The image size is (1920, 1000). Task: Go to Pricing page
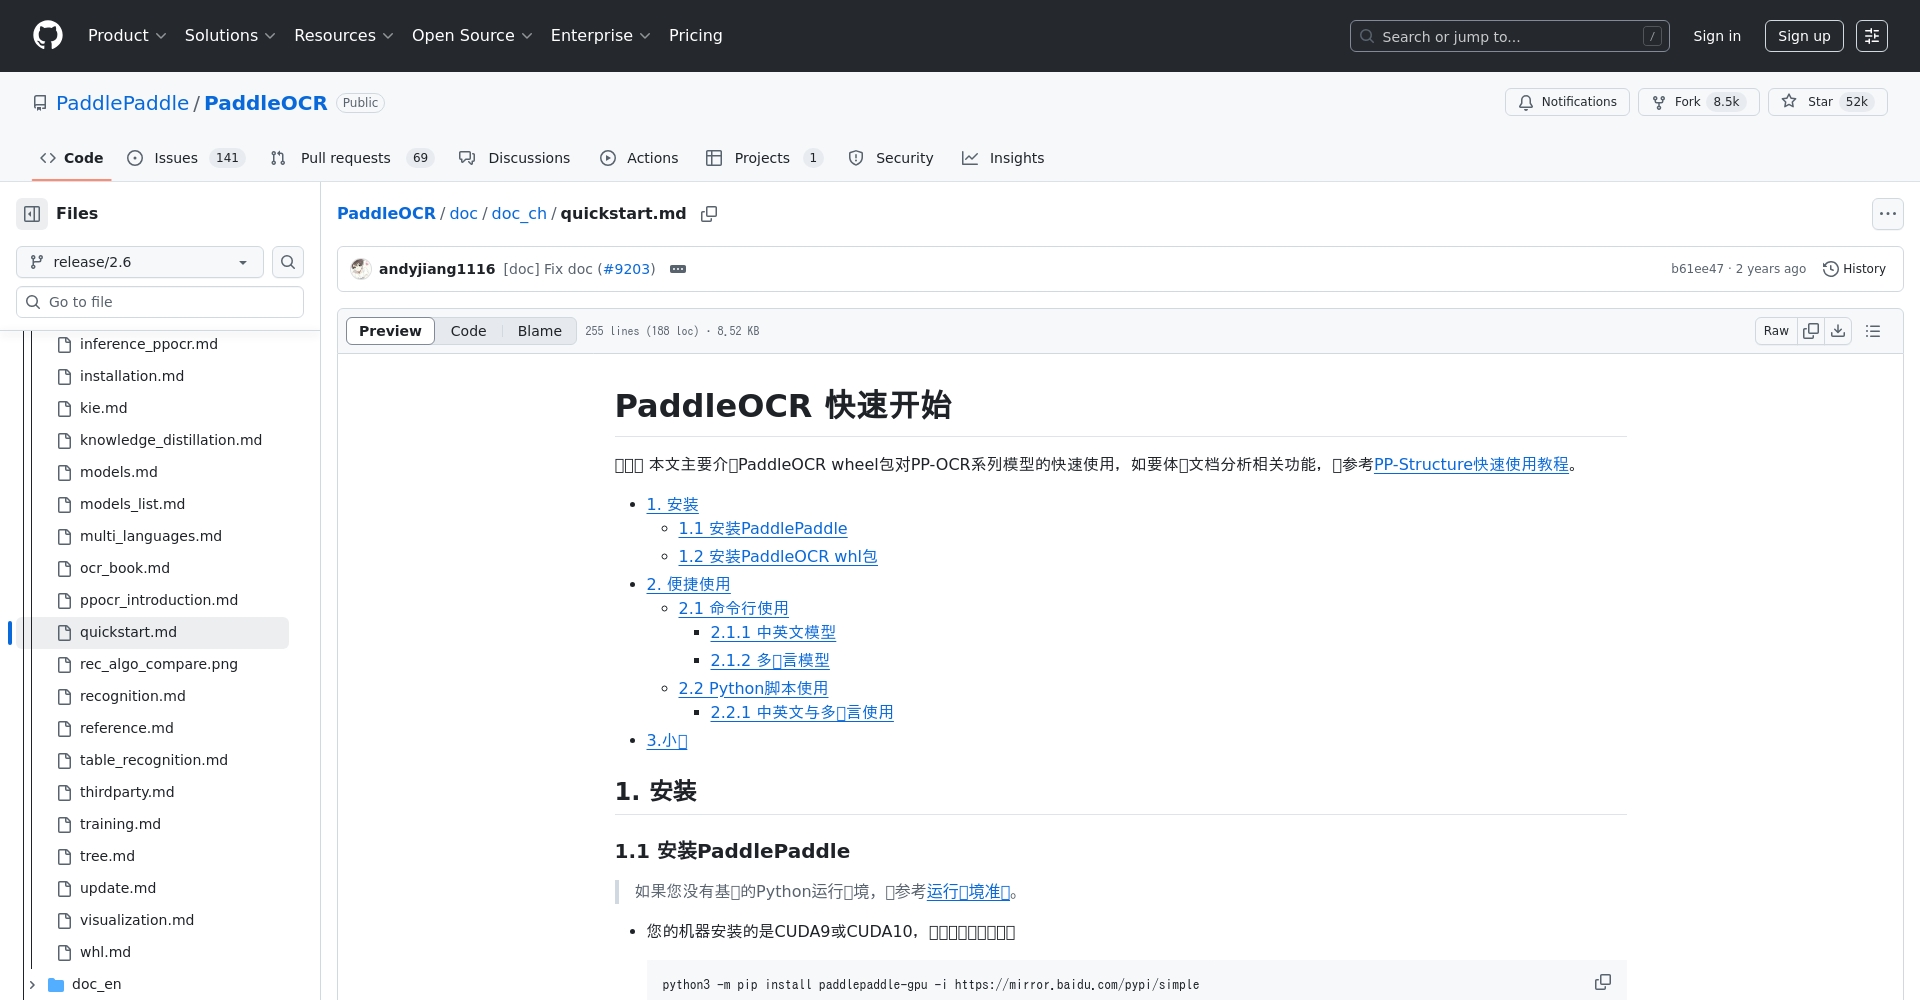[696, 36]
